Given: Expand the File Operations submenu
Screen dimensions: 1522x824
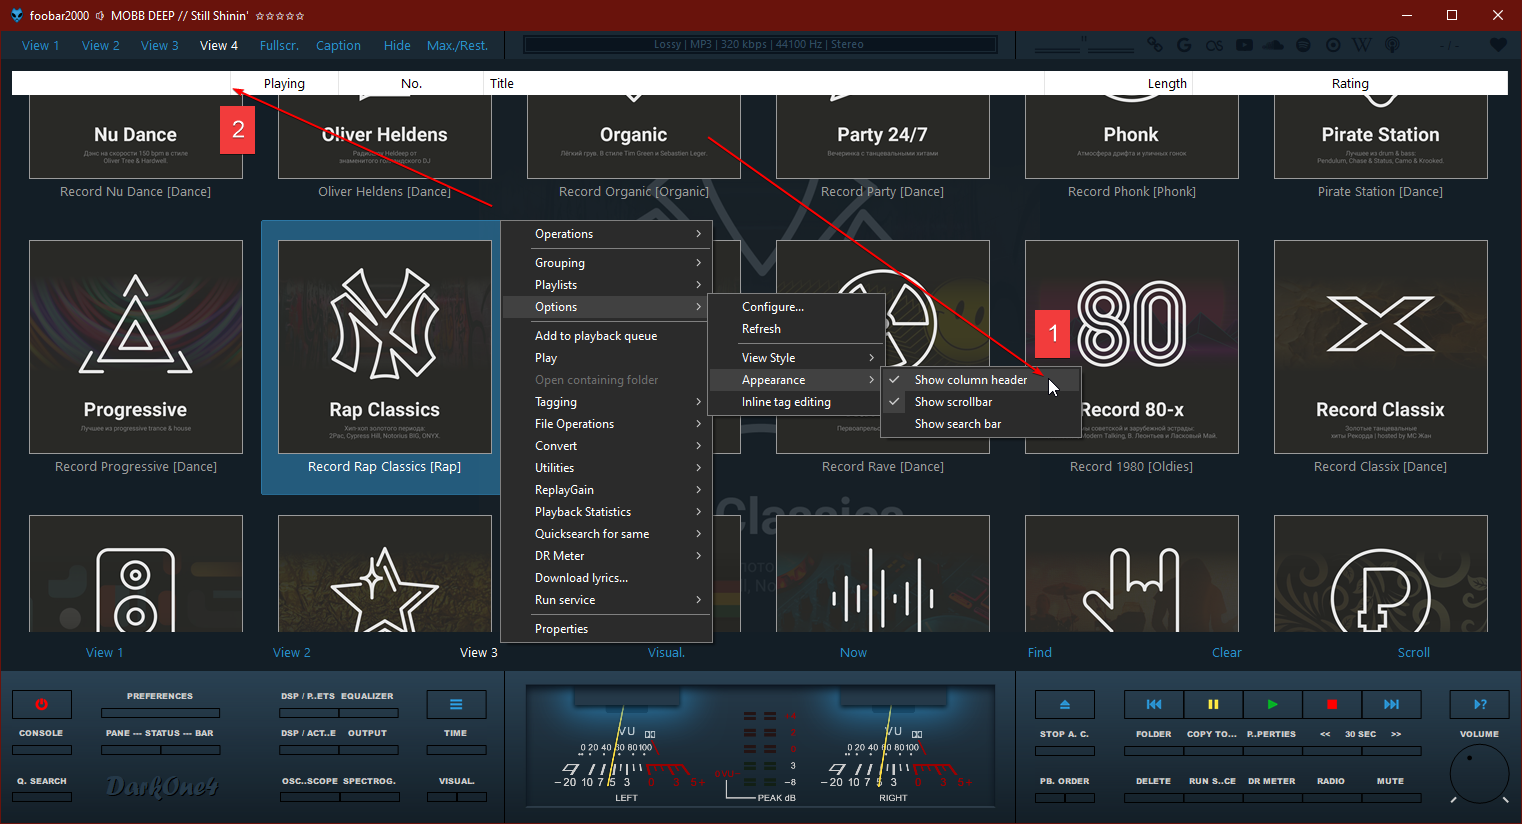Looking at the screenshot, I should tap(607, 424).
